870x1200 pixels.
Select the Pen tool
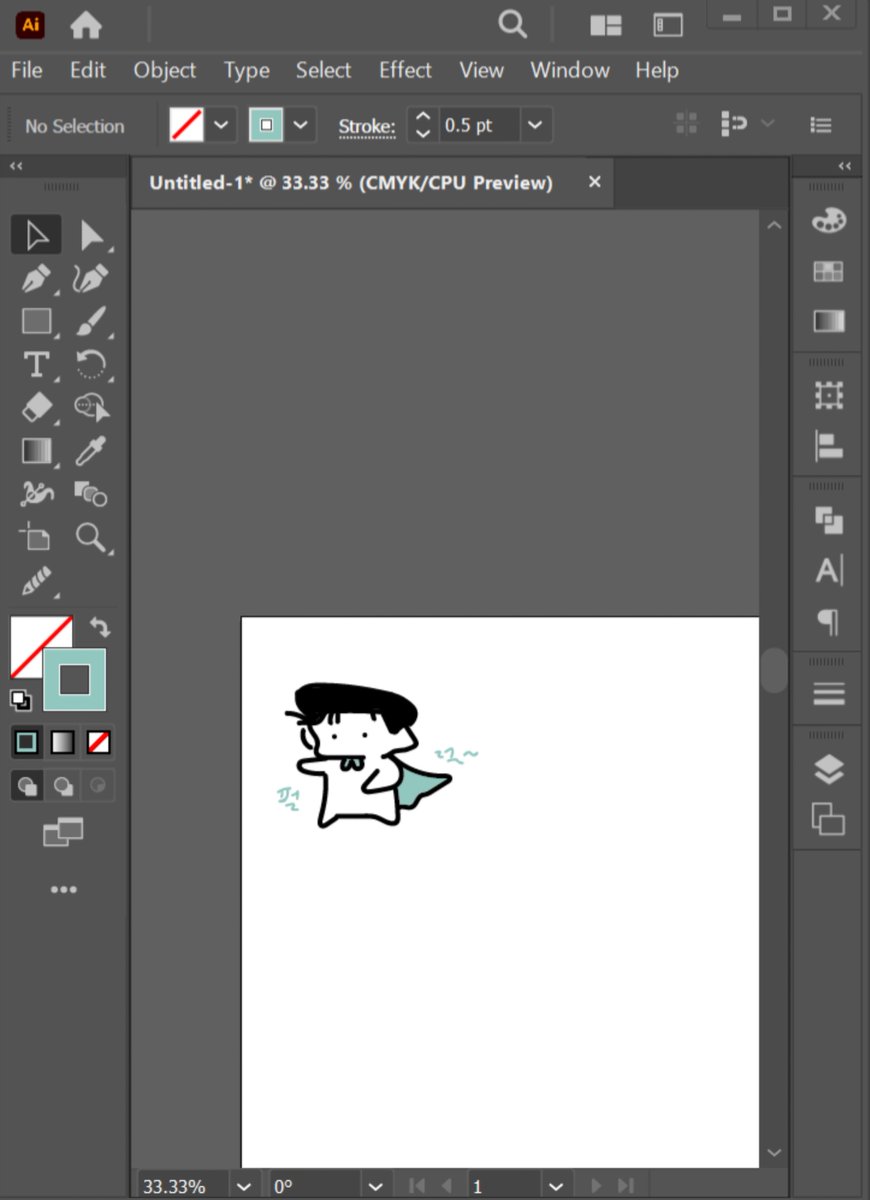(x=37, y=279)
